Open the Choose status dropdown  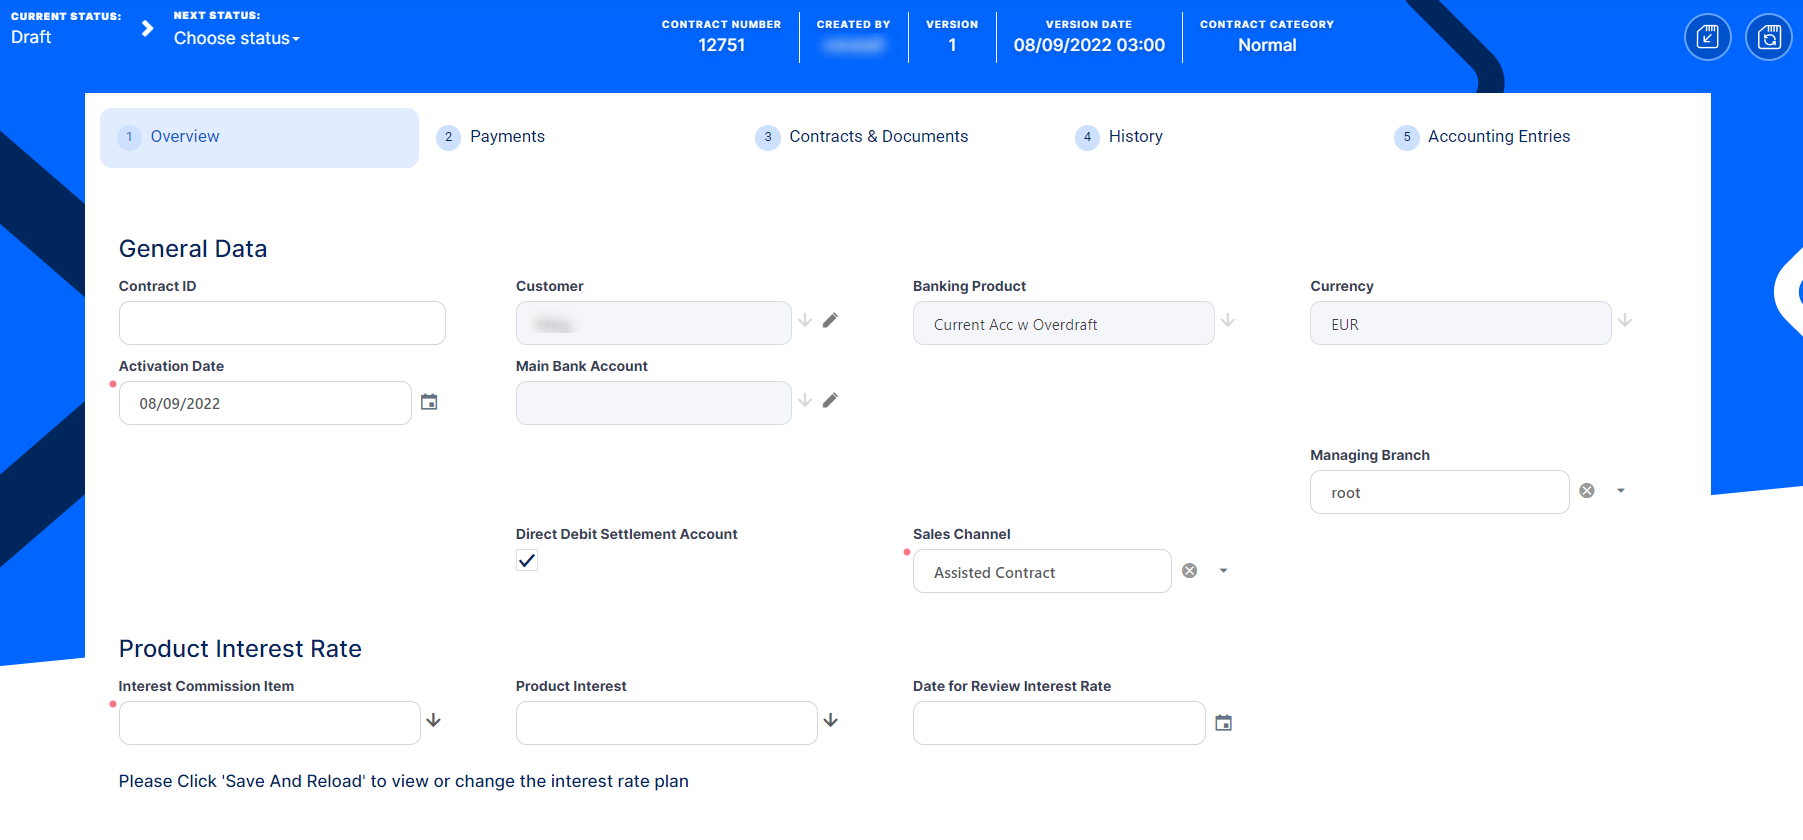[237, 38]
